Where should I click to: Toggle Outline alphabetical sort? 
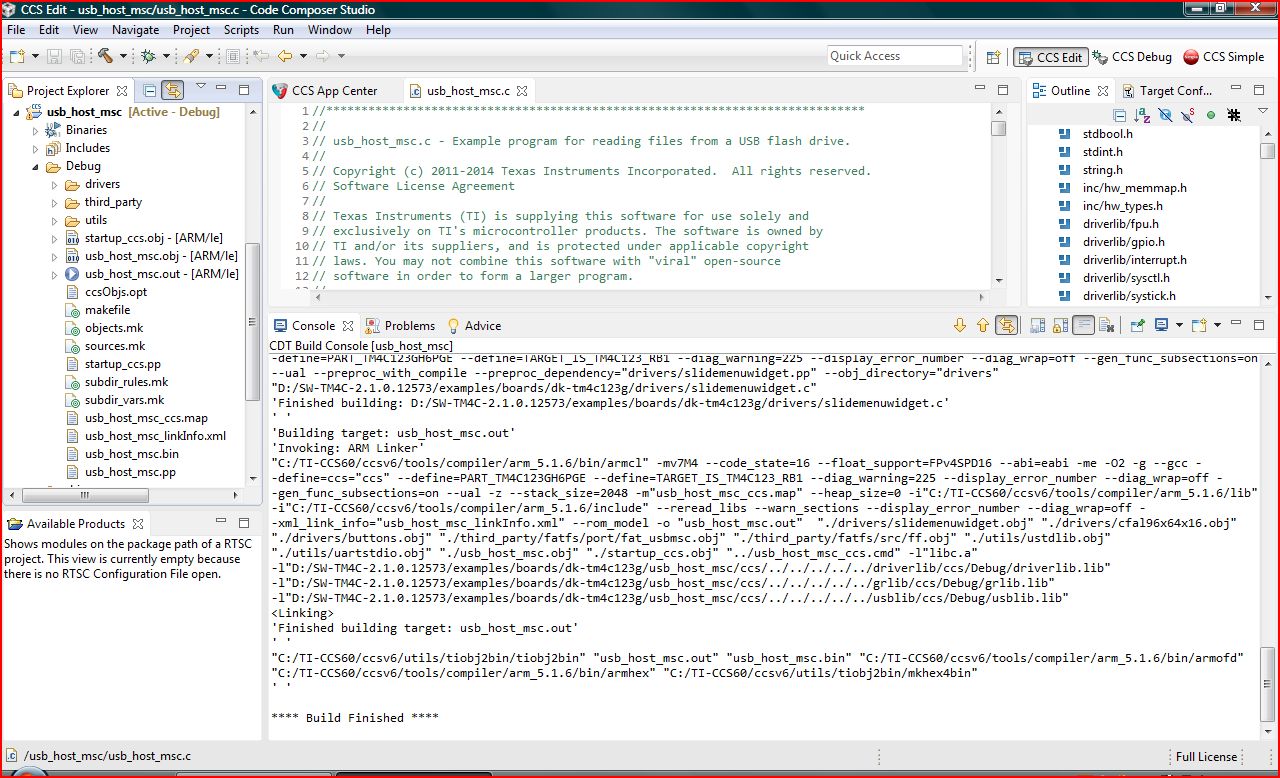click(x=1142, y=115)
